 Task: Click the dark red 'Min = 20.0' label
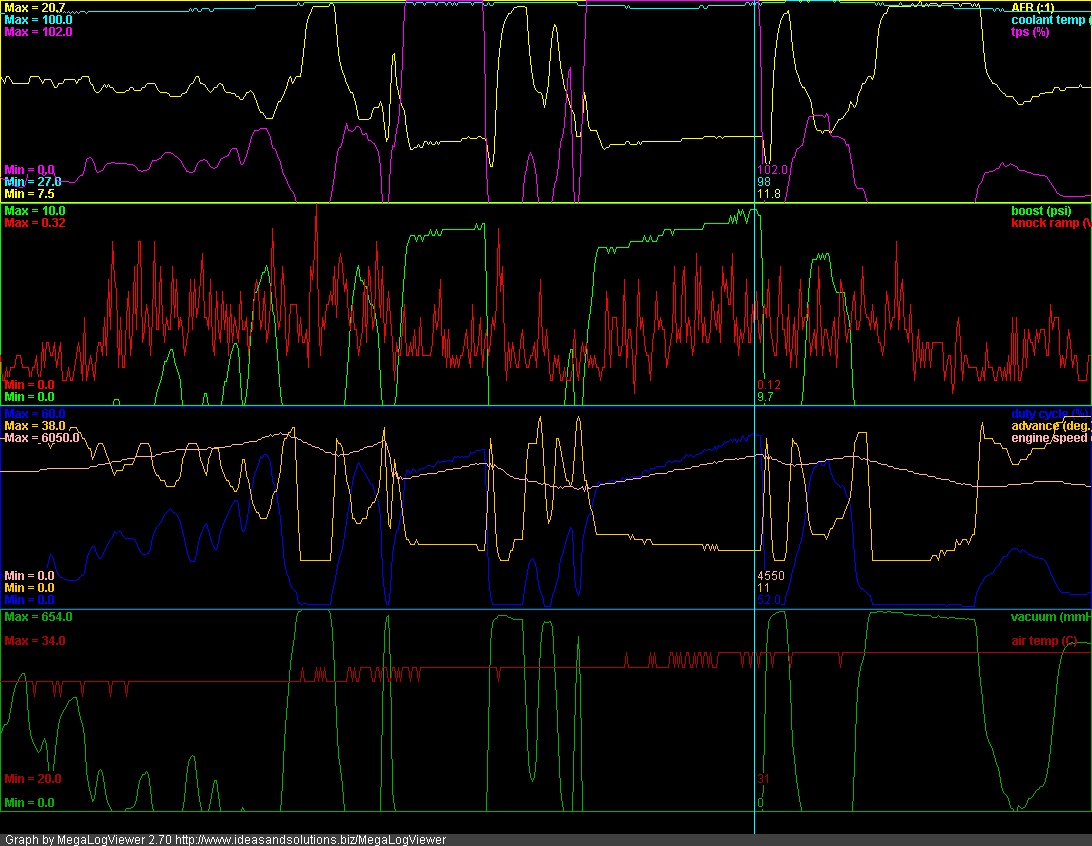tap(33, 778)
